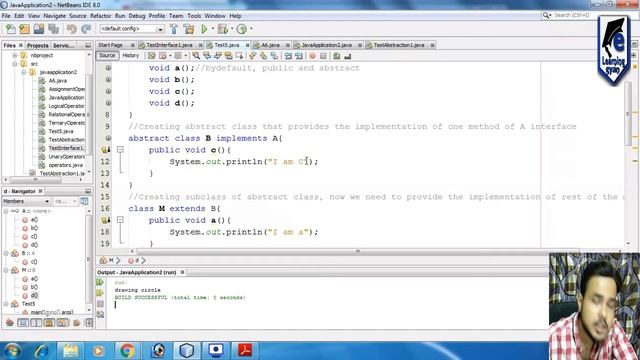Viewport: 640px width, 360px height.
Task: Click the editor horizontal scrollbar thumb
Action: point(358,251)
